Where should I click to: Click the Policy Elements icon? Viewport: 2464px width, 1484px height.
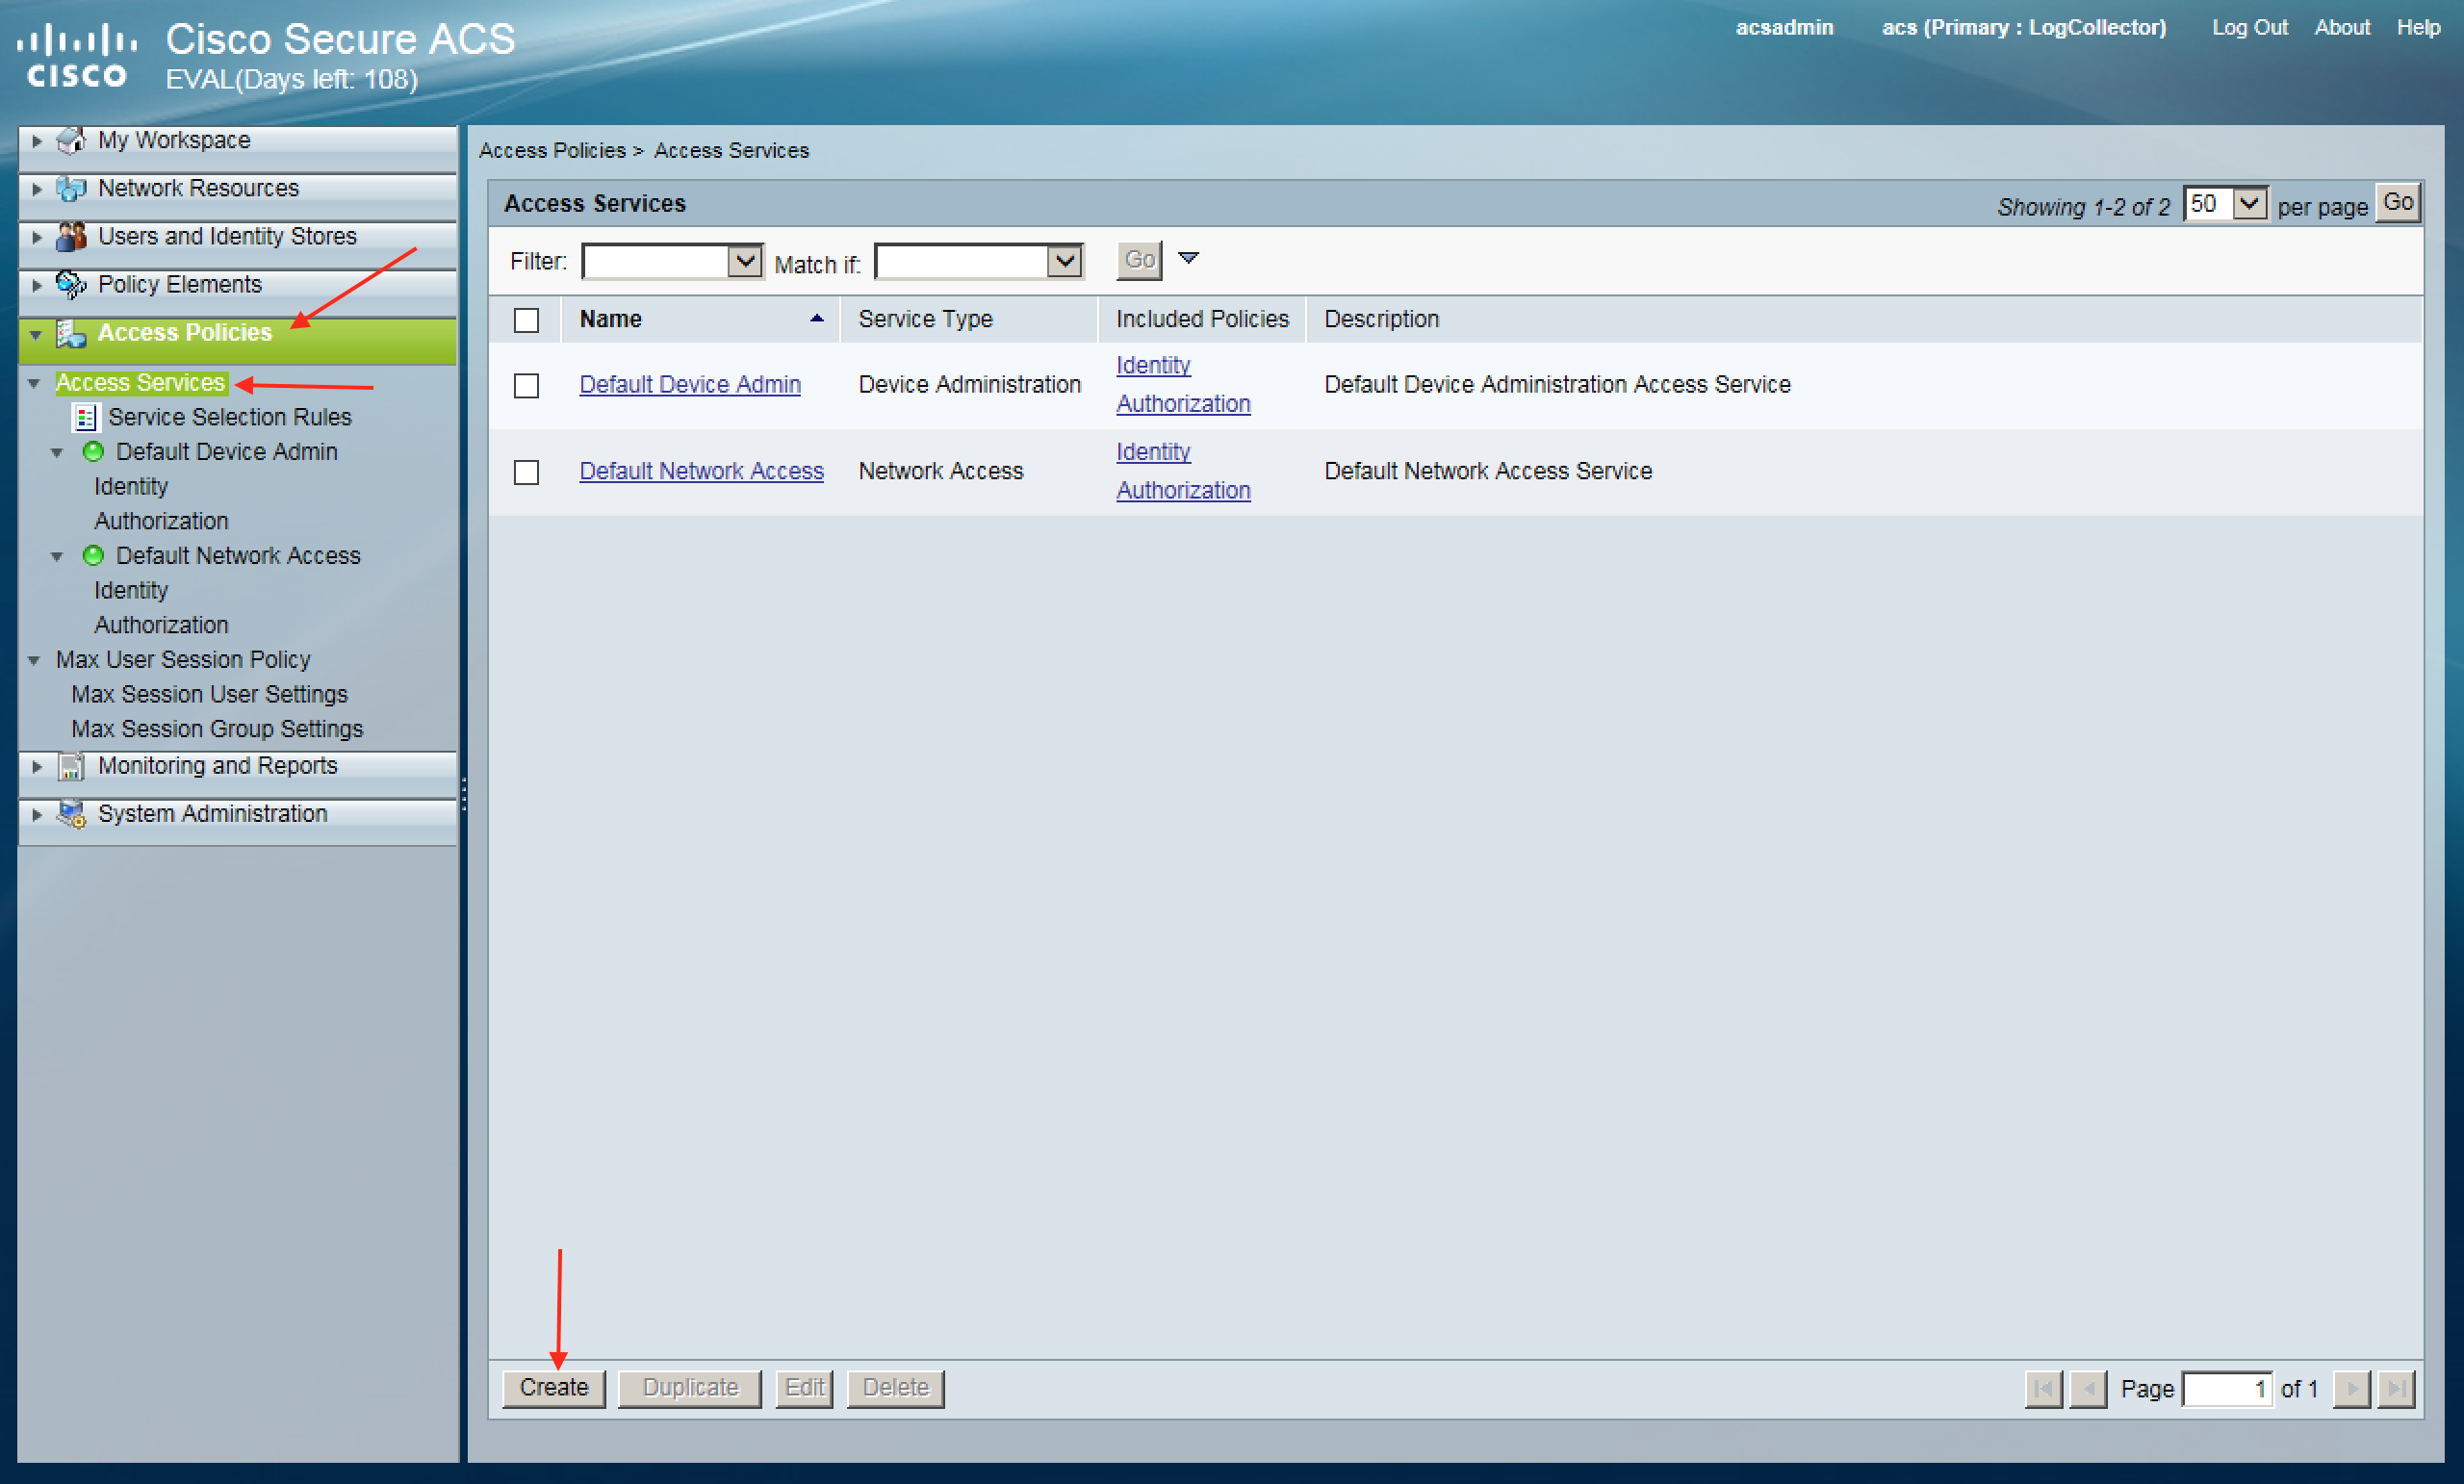click(71, 285)
